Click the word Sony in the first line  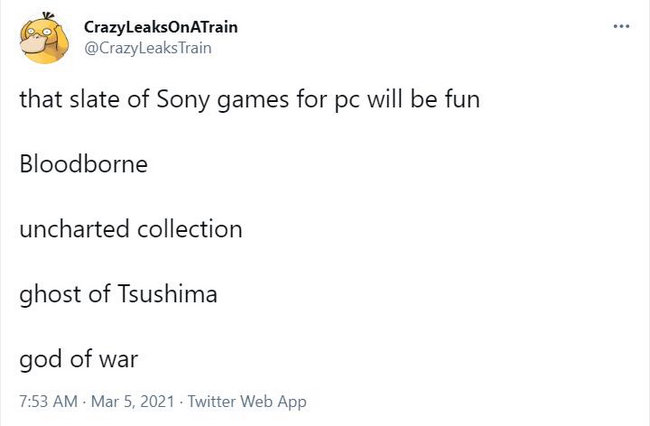(x=183, y=101)
